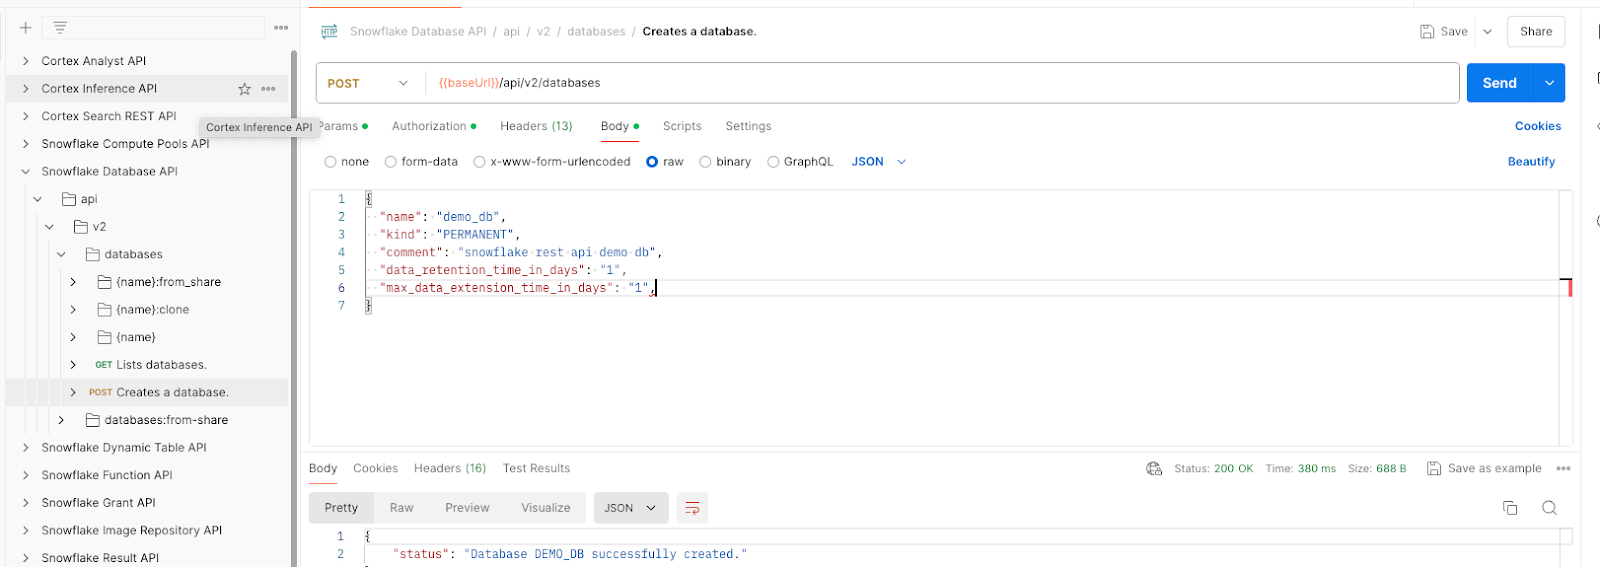Select the binary body radio option
1600x567 pixels.
705,162
